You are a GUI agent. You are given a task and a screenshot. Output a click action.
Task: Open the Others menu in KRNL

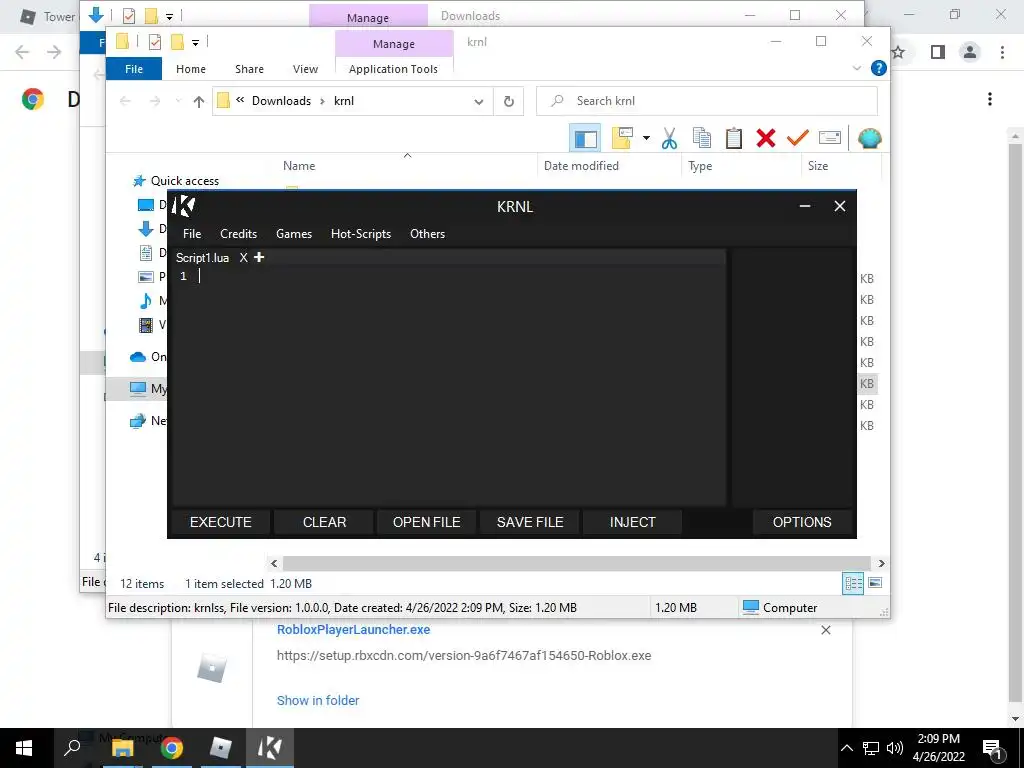point(427,234)
